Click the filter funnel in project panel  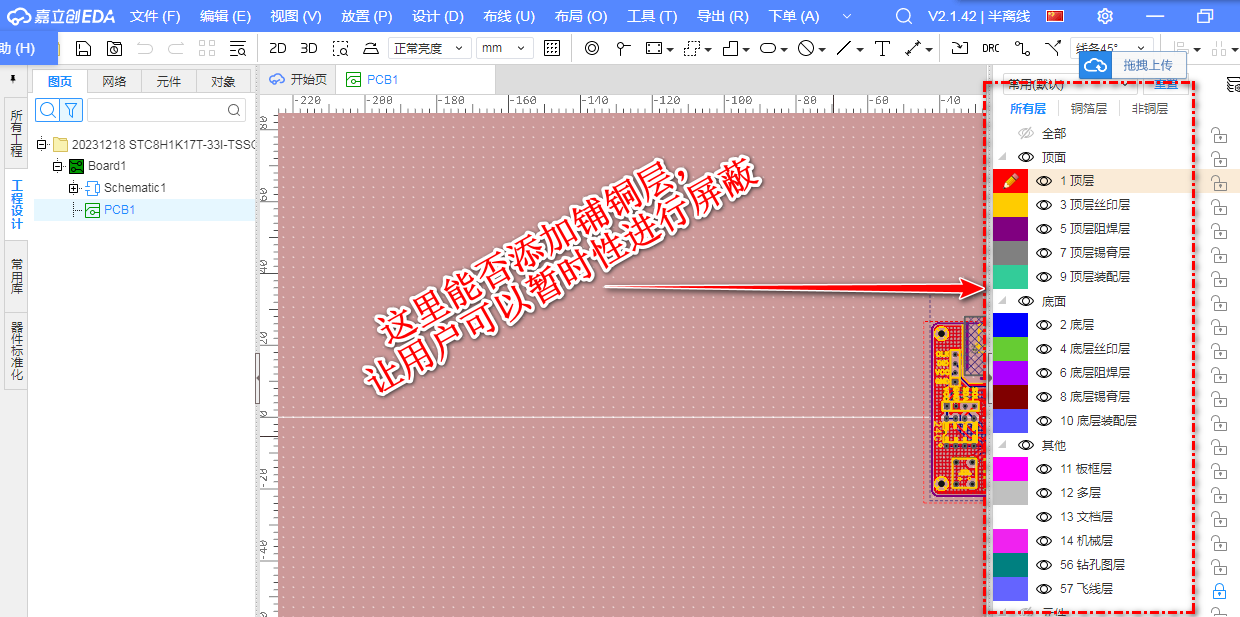(x=72, y=110)
